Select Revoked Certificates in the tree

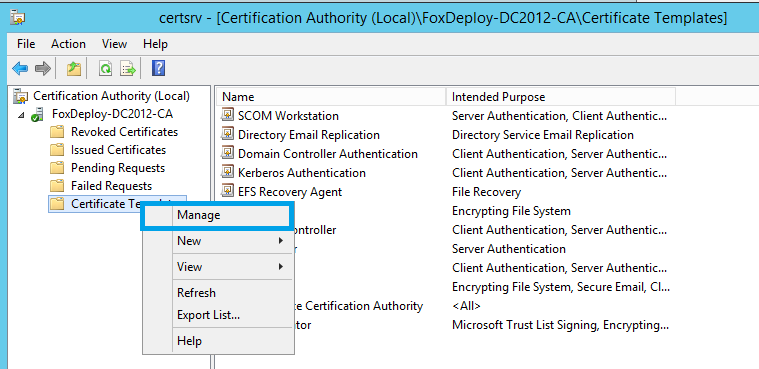pyautogui.click(x=124, y=132)
